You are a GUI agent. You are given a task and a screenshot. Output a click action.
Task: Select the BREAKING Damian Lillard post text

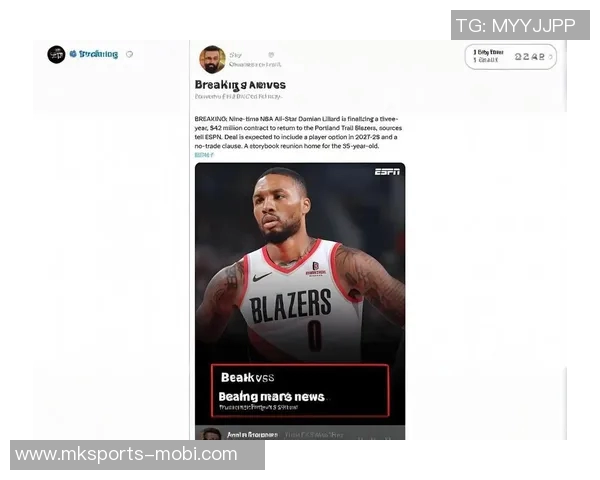click(x=298, y=132)
